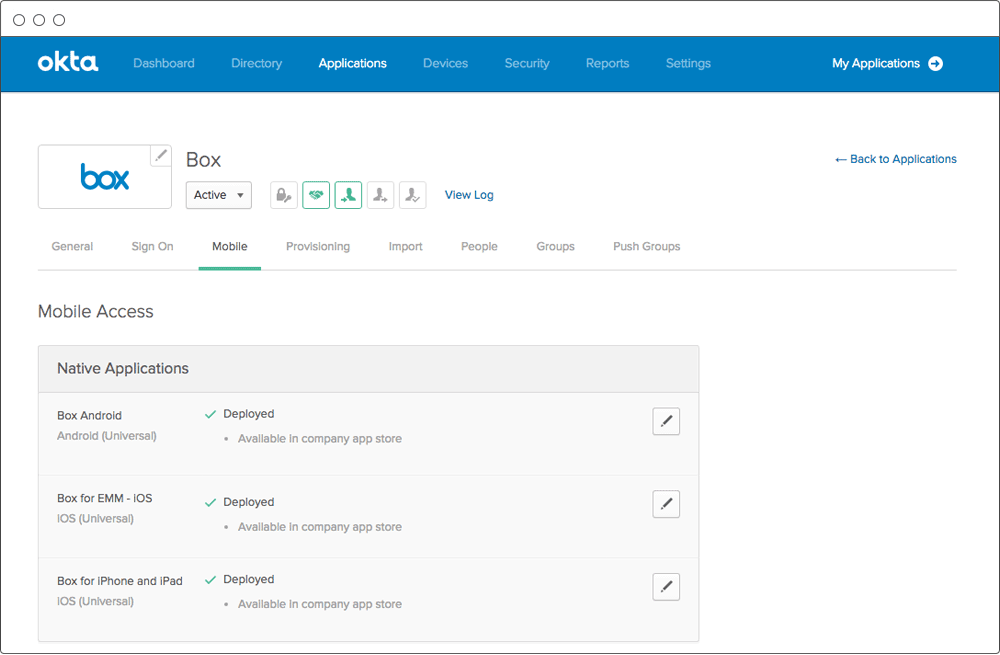1000x655 pixels.
Task: Edit the Box logo with pencil icon
Action: coord(160,156)
